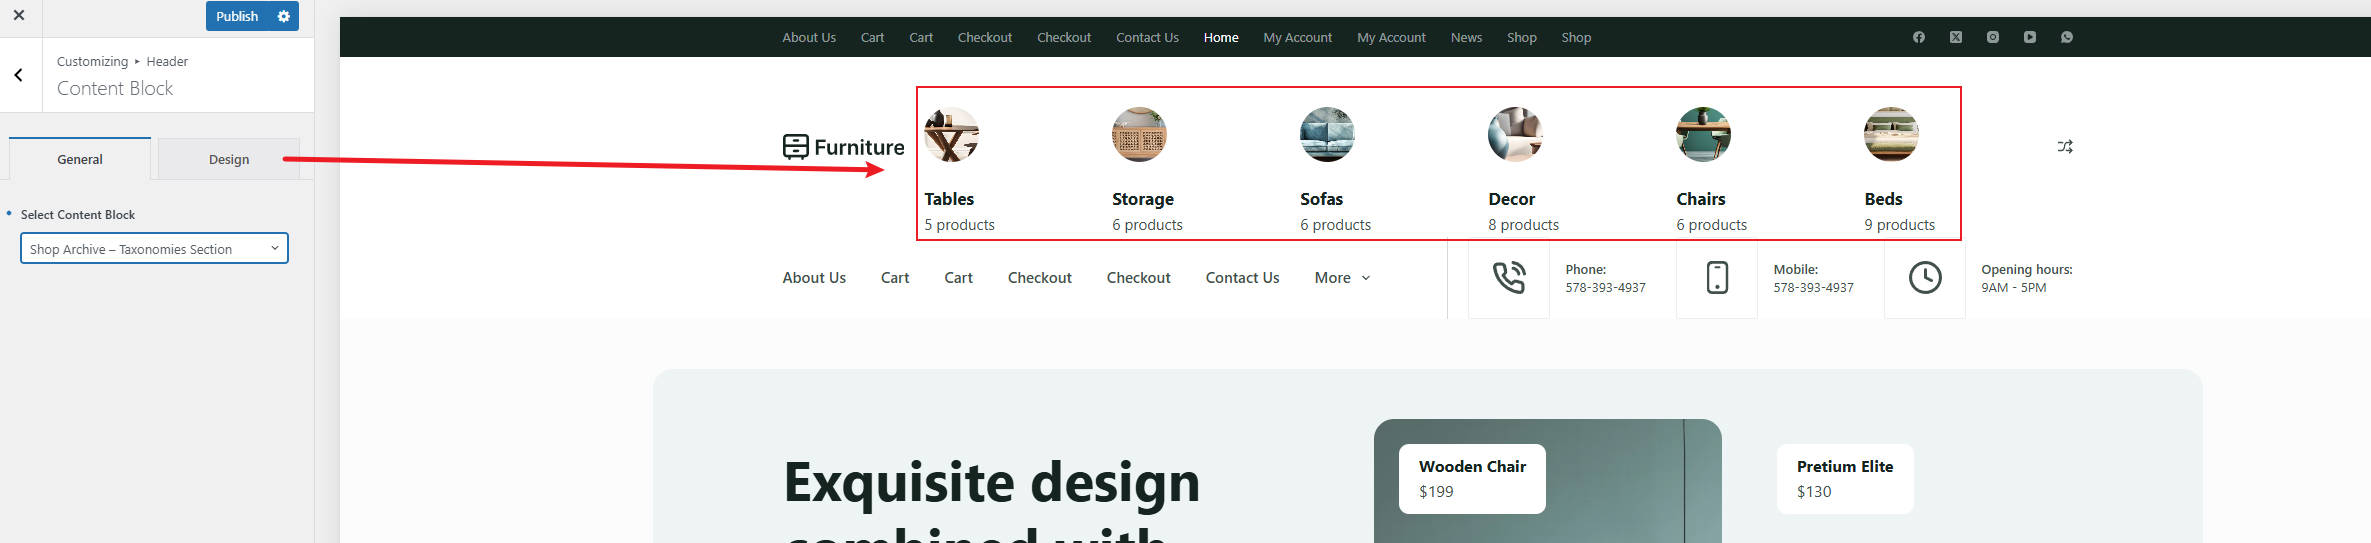The width and height of the screenshot is (2371, 543).
Task: Click the Header breadcrumb in Customizing path
Action: pos(167,62)
